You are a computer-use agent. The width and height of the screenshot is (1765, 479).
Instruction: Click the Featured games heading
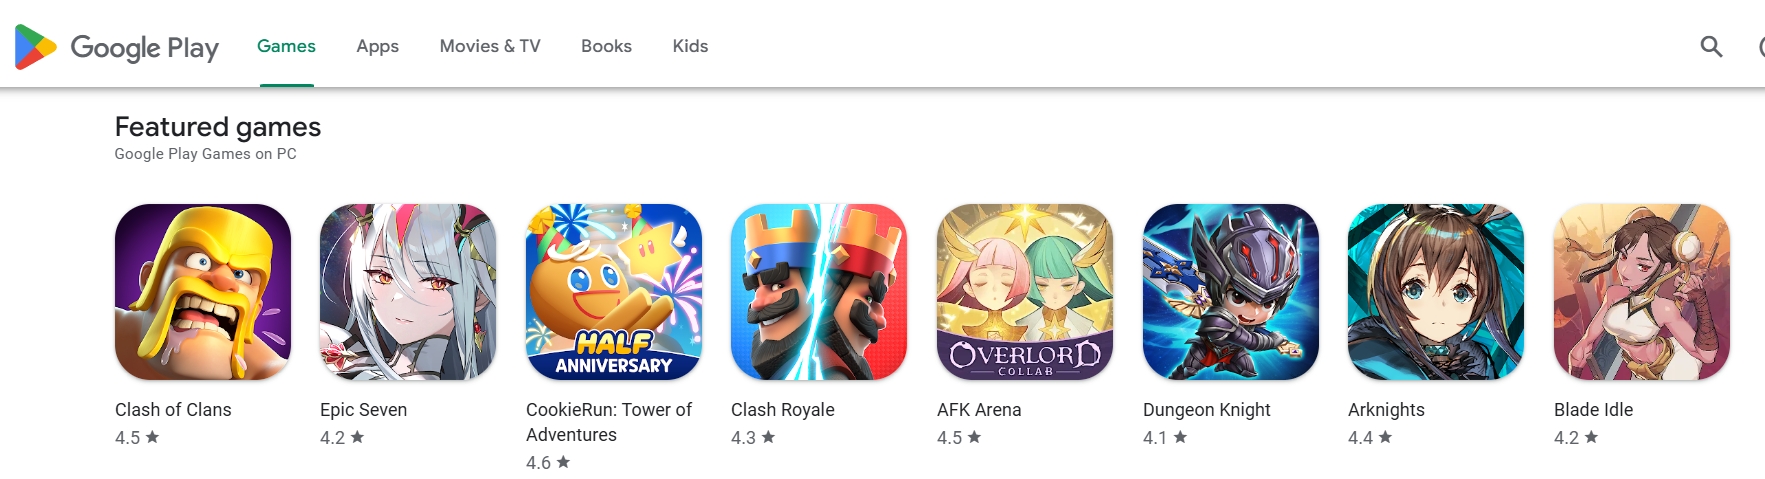coord(218,127)
